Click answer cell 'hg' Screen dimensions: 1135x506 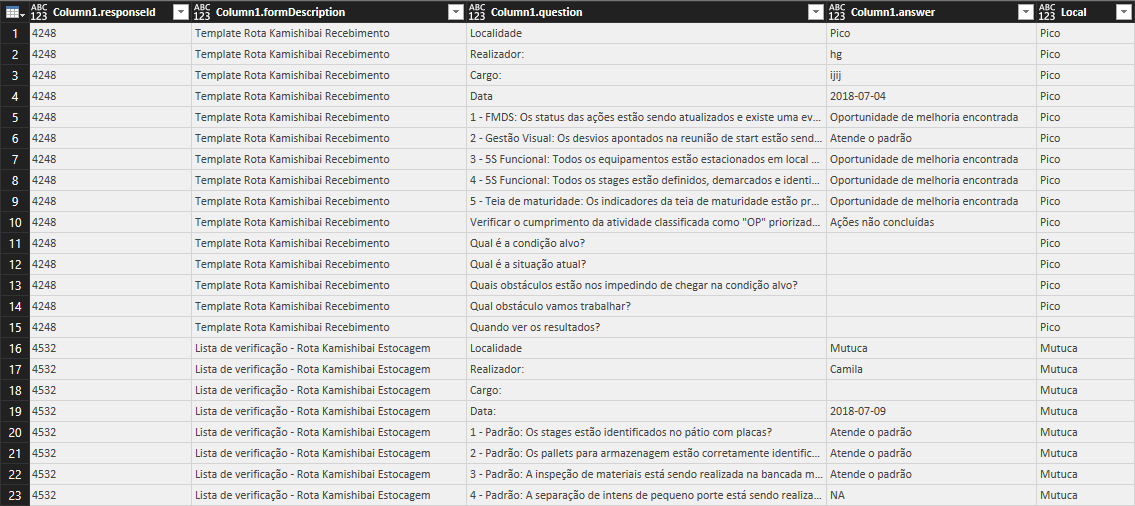[931, 54]
